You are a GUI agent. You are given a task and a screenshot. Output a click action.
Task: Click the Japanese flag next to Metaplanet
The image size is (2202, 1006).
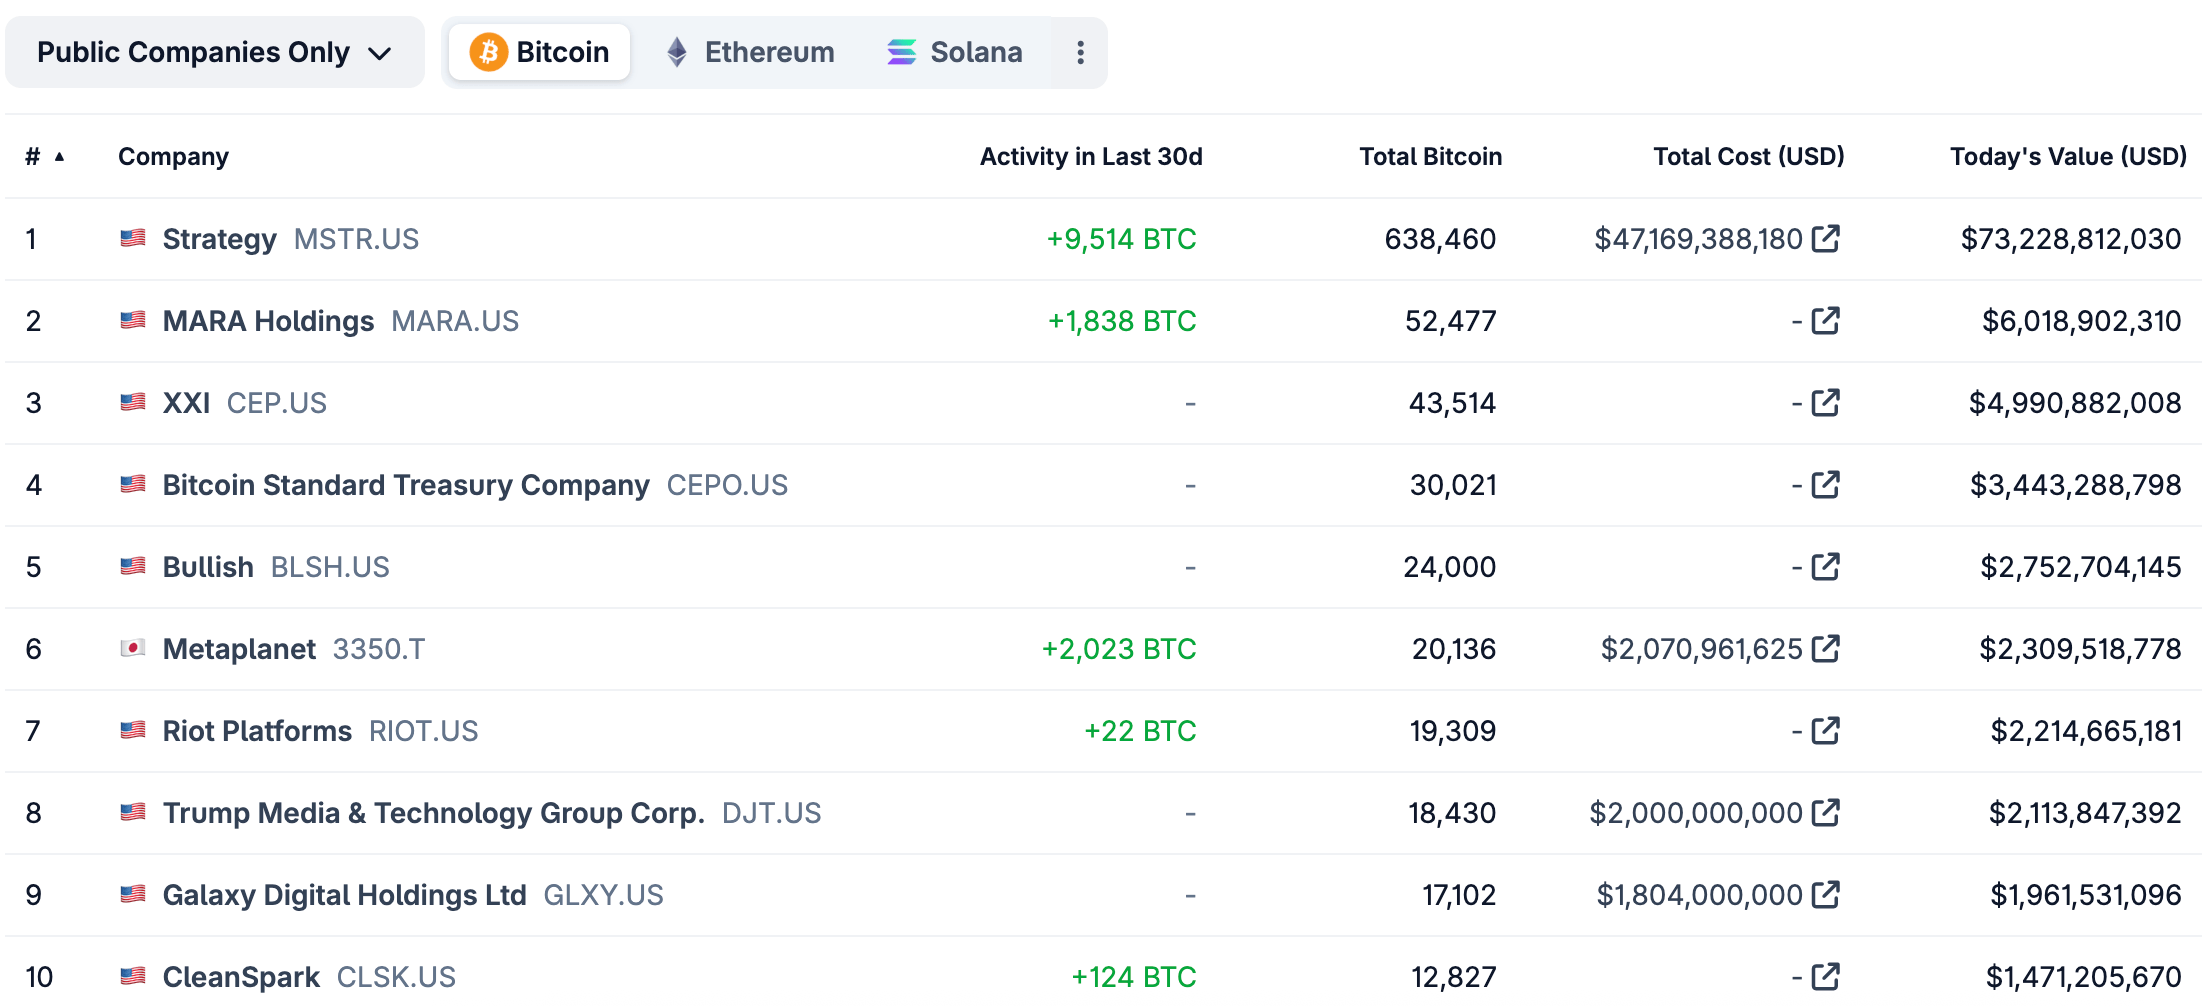click(132, 648)
